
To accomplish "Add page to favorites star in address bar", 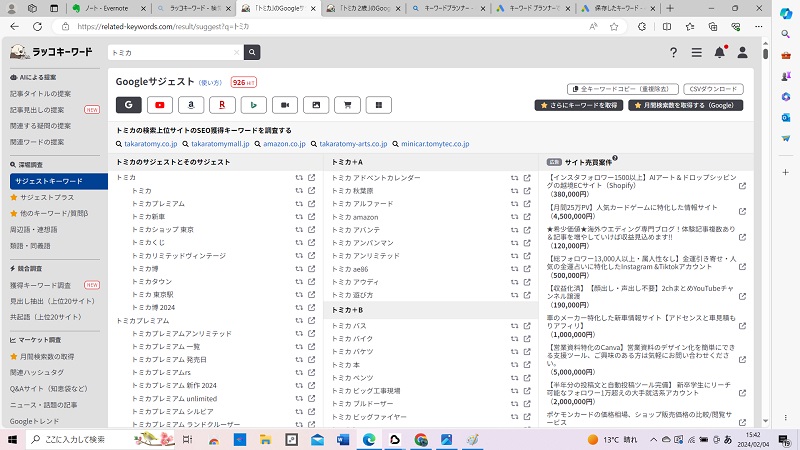I will (x=614, y=27).
